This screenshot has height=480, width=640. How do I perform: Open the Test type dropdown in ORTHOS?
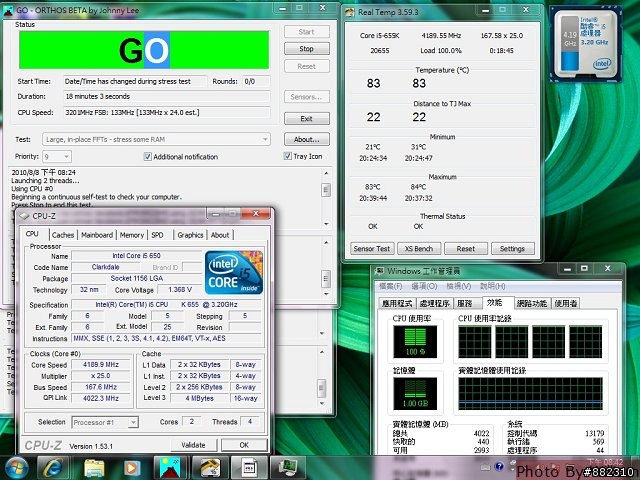pos(156,139)
